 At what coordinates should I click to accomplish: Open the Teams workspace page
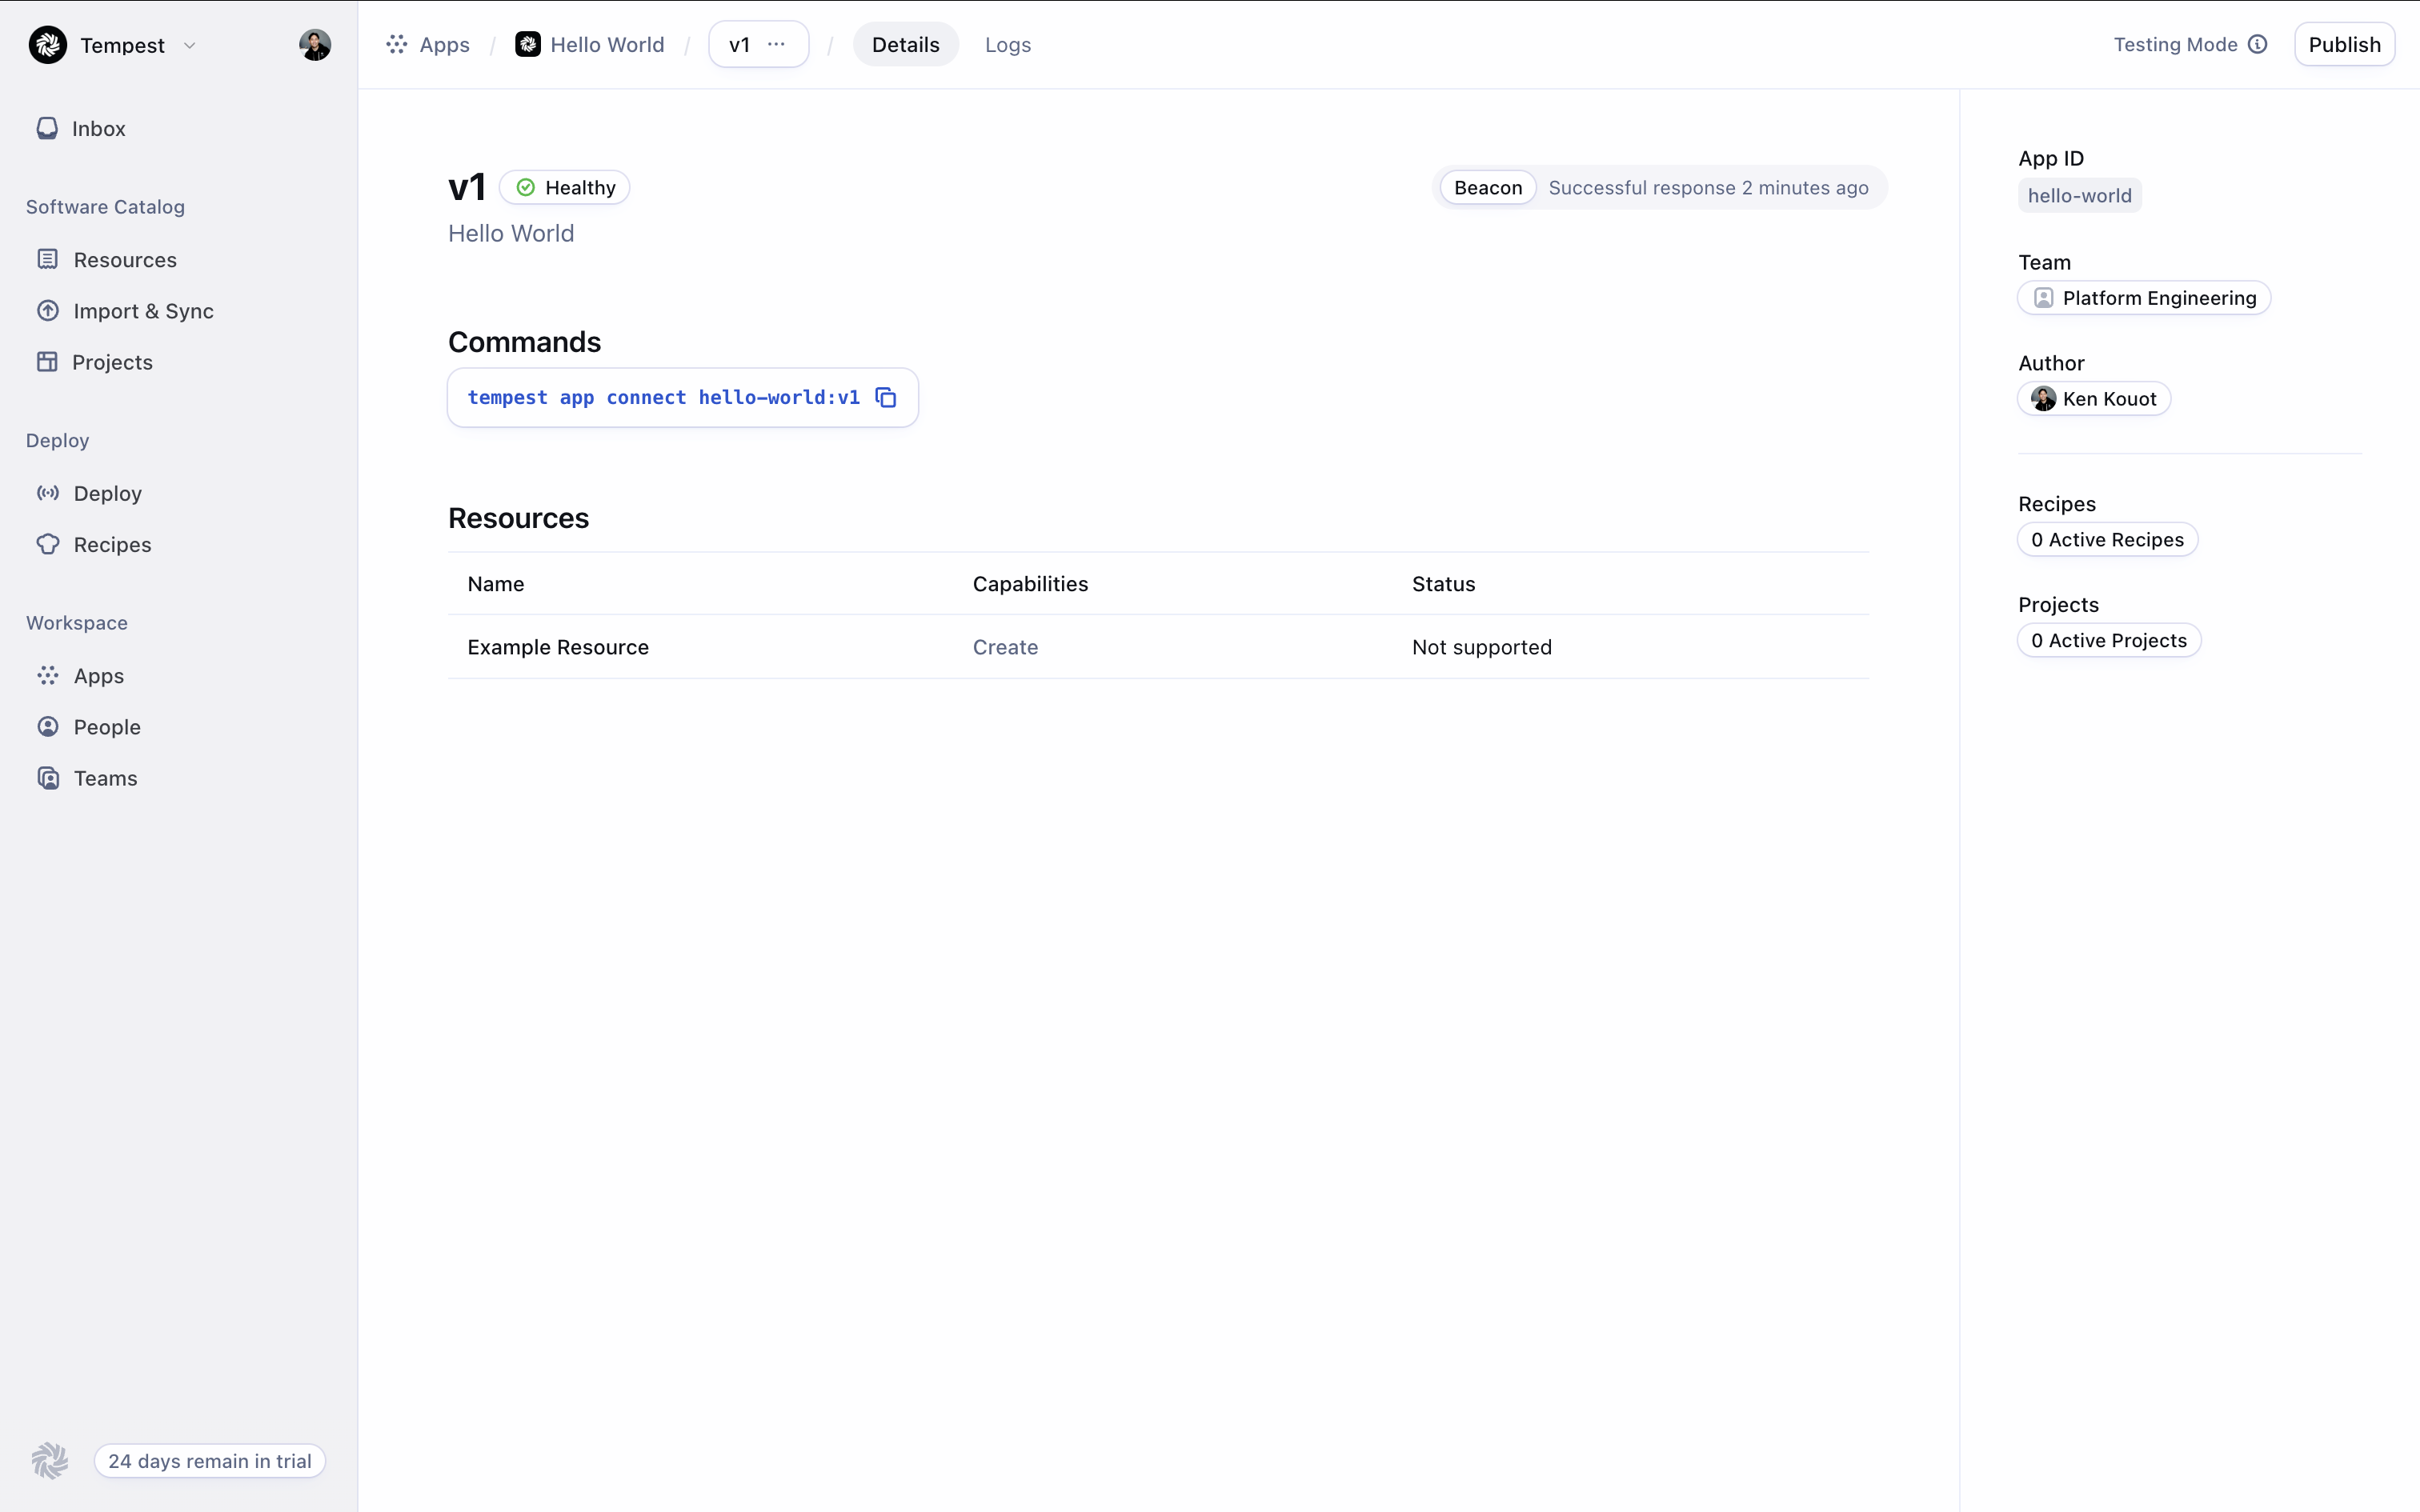(x=105, y=778)
